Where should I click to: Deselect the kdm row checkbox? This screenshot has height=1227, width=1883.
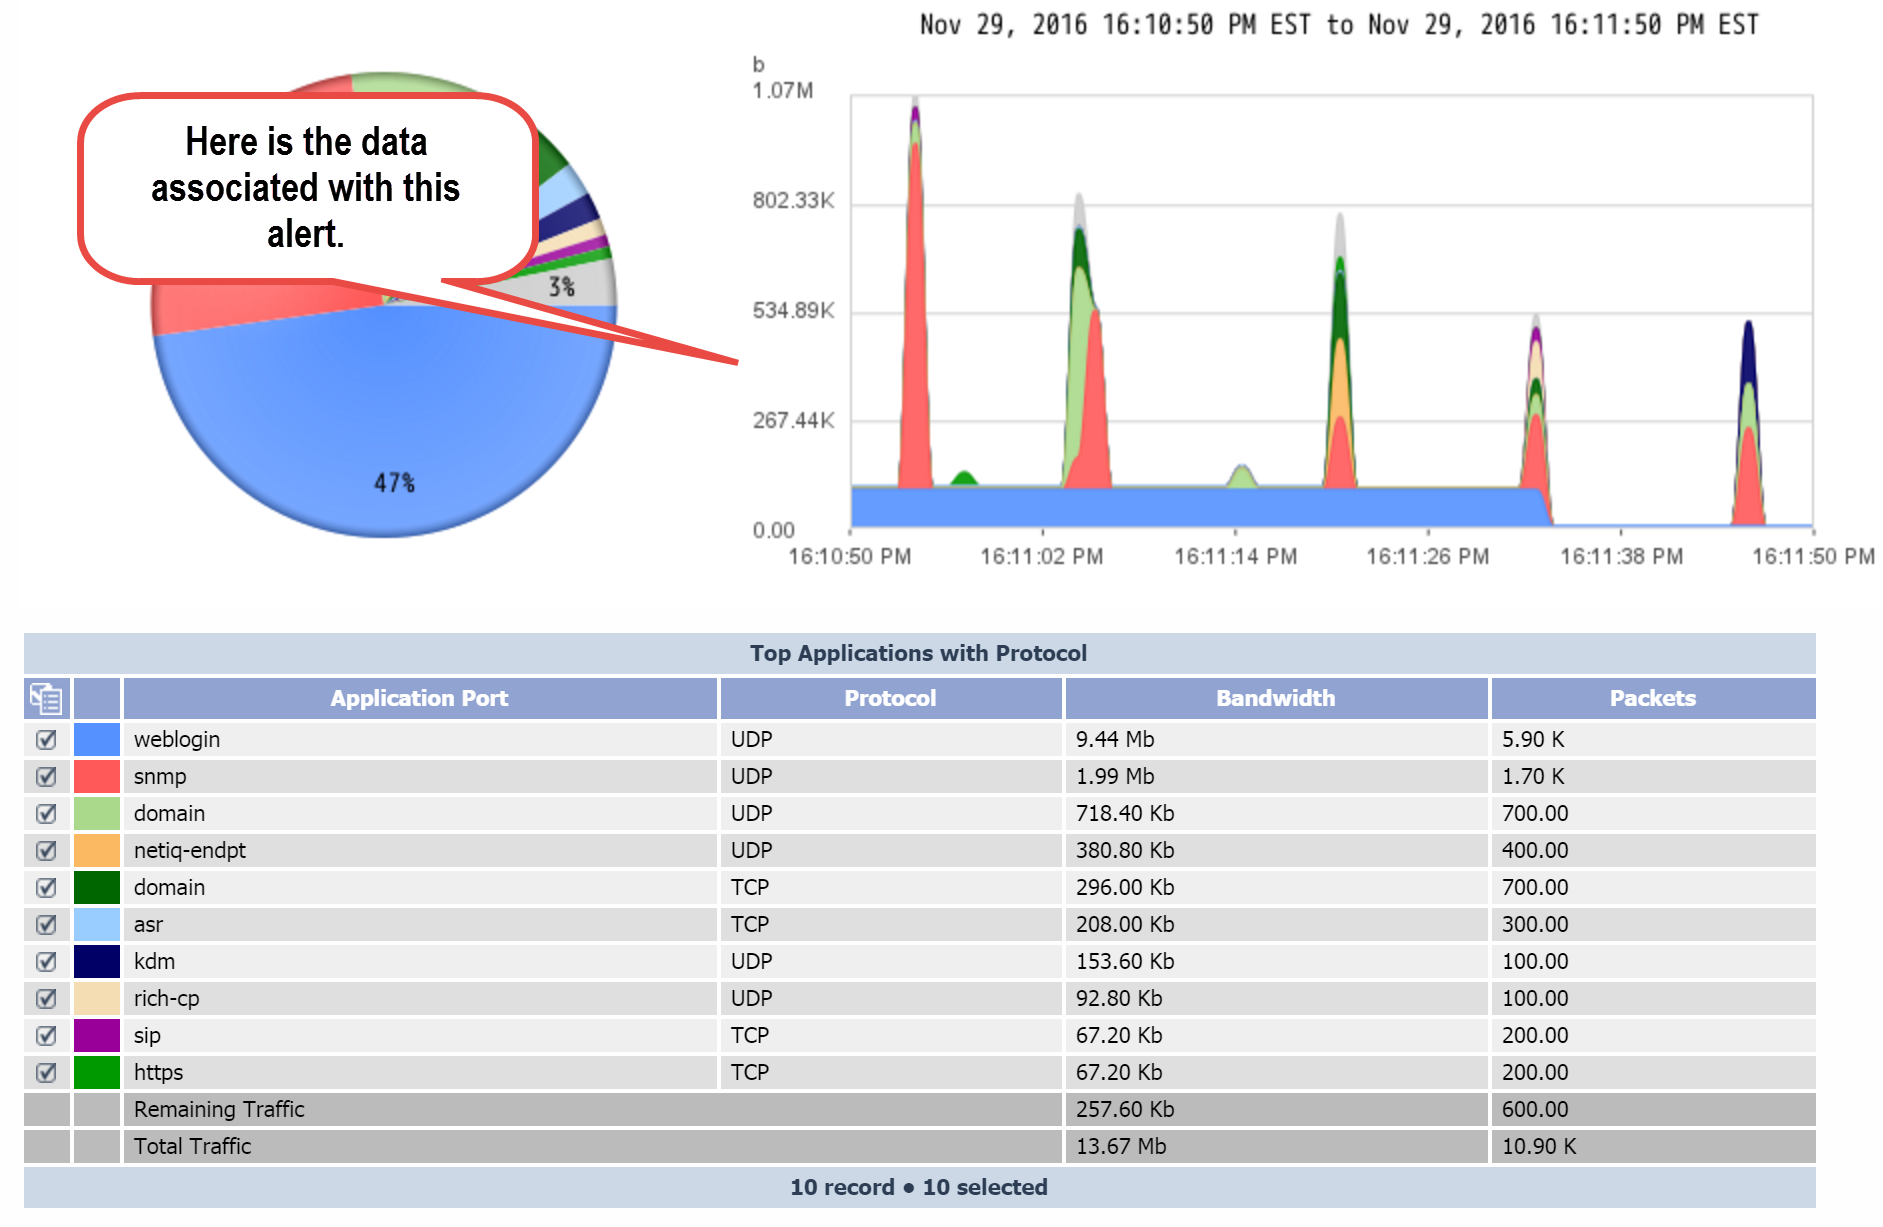coord(46,961)
